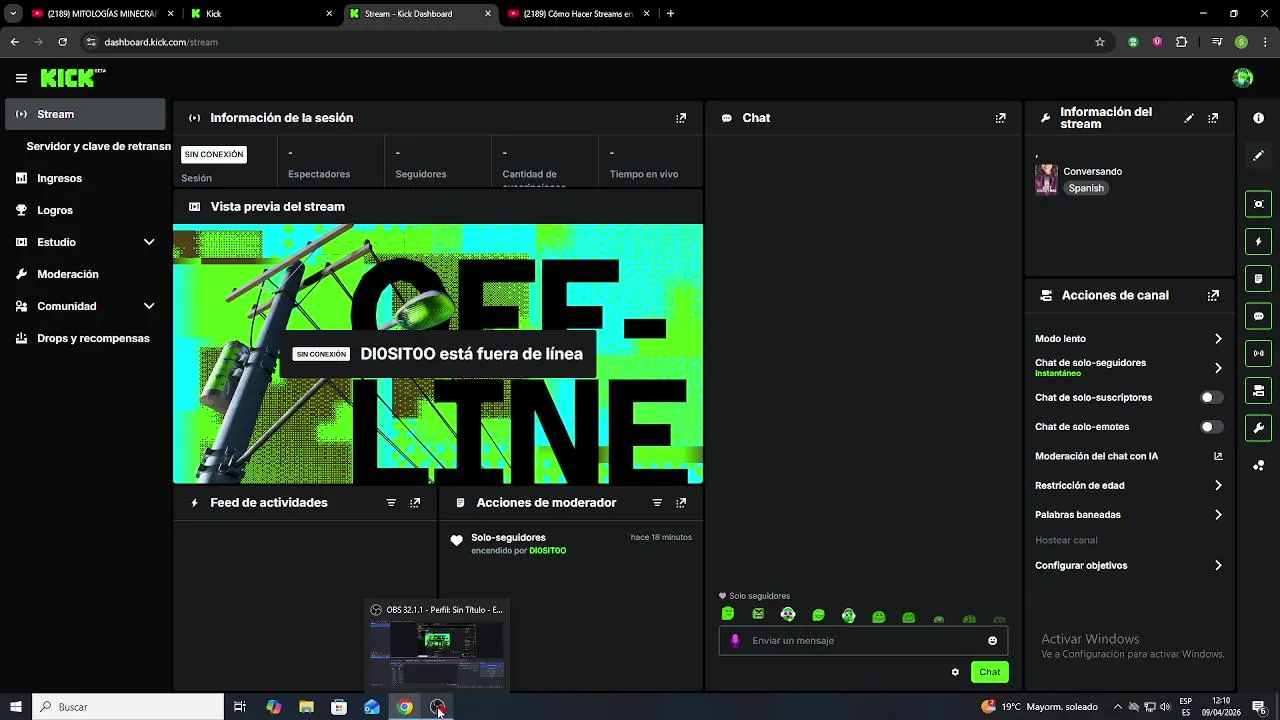Viewport: 1280px width, 720px height.
Task: Click the Spanish language tag
Action: pyautogui.click(x=1086, y=188)
